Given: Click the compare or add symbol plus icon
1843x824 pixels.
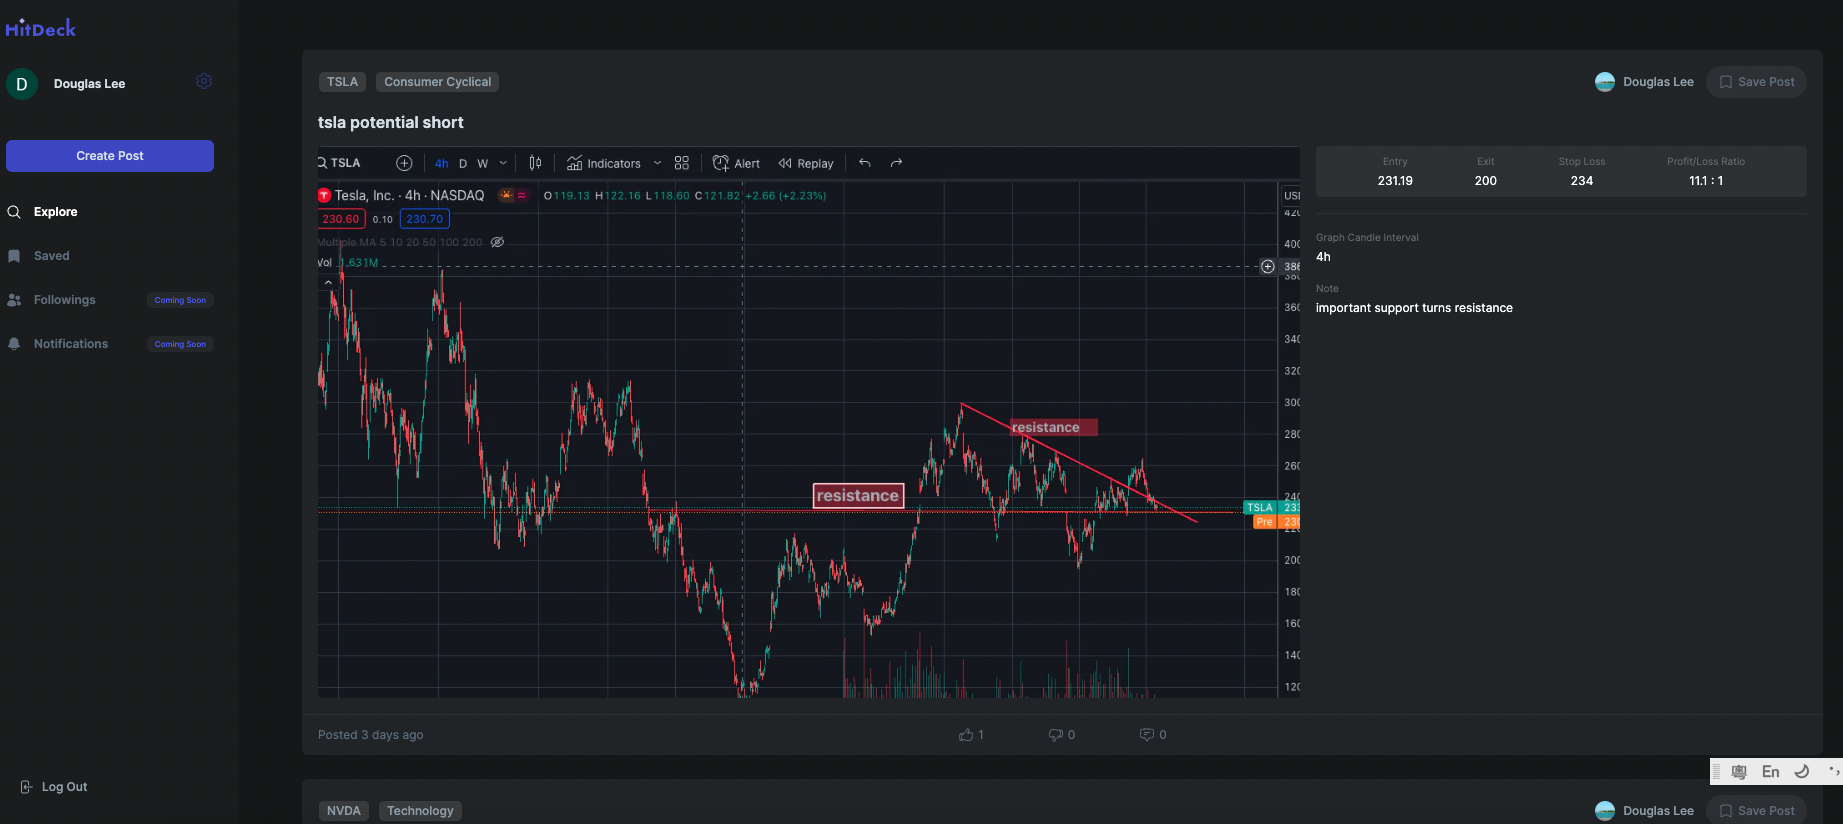Looking at the screenshot, I should 404,163.
